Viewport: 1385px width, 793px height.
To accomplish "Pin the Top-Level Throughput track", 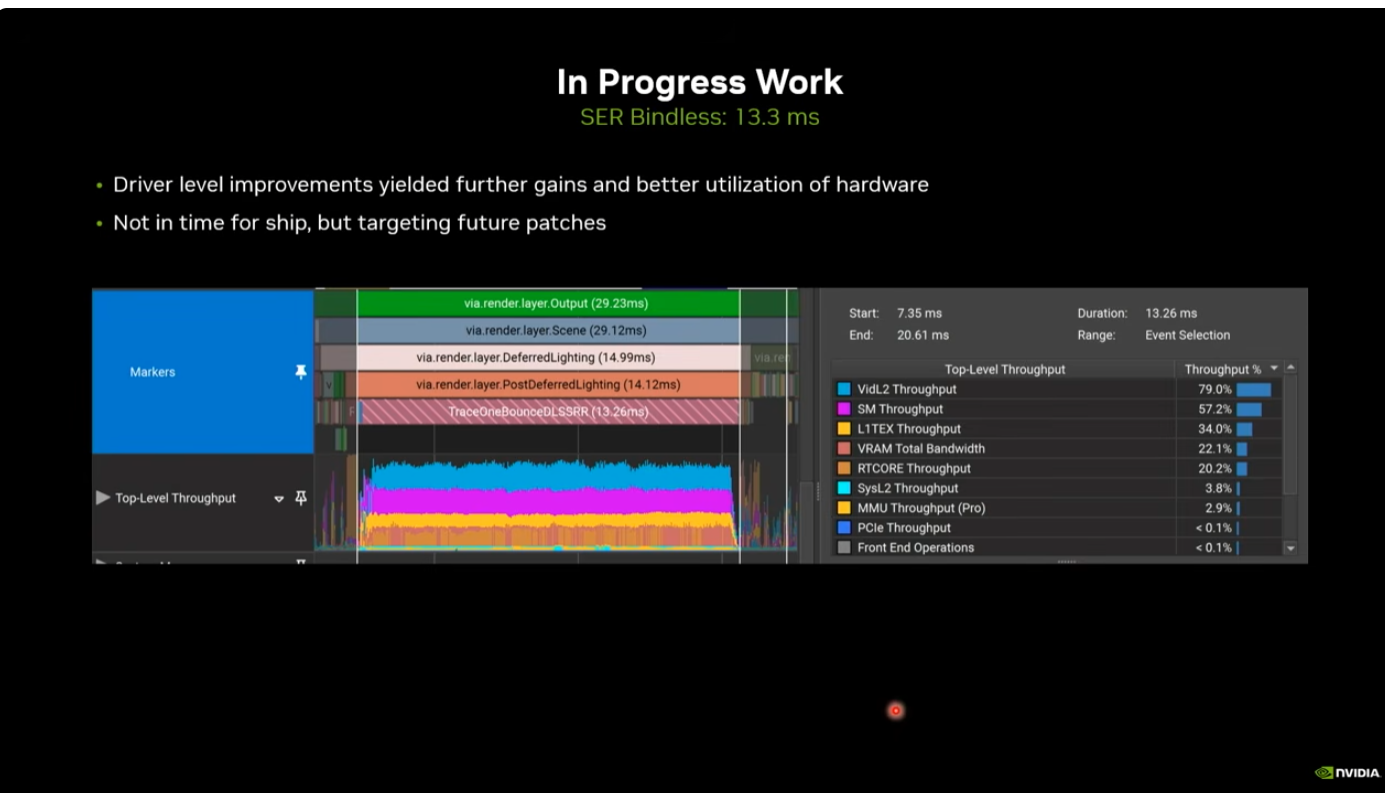I will pos(301,498).
